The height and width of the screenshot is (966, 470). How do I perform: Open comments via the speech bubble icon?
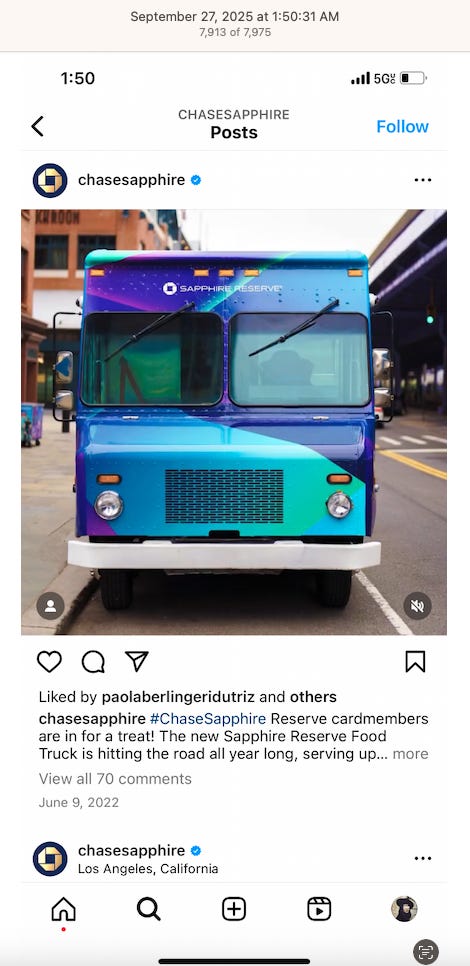[93, 662]
